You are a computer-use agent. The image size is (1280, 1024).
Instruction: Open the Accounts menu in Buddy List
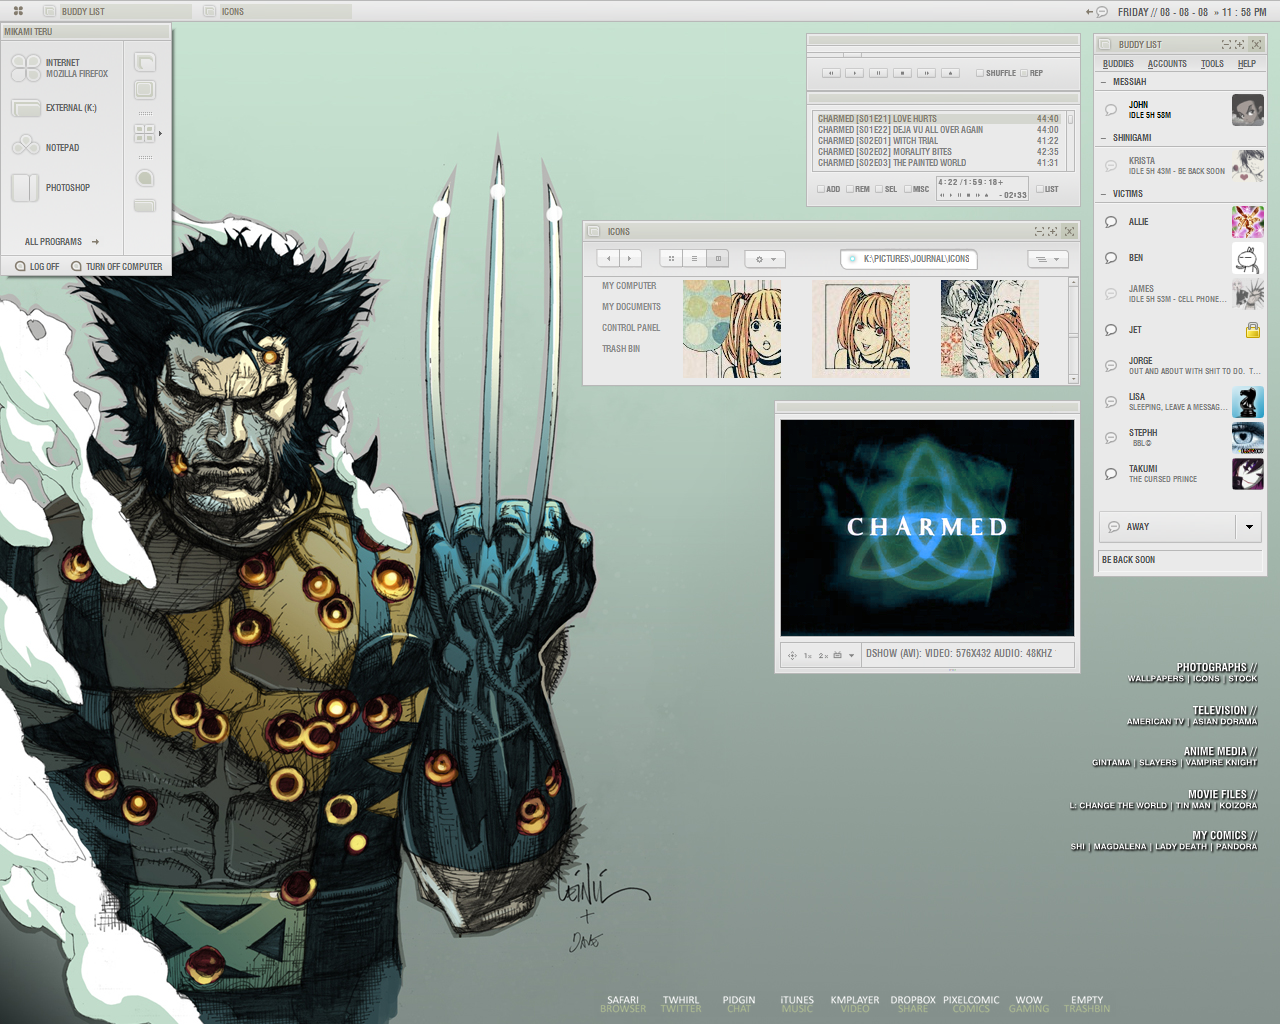pos(1167,64)
